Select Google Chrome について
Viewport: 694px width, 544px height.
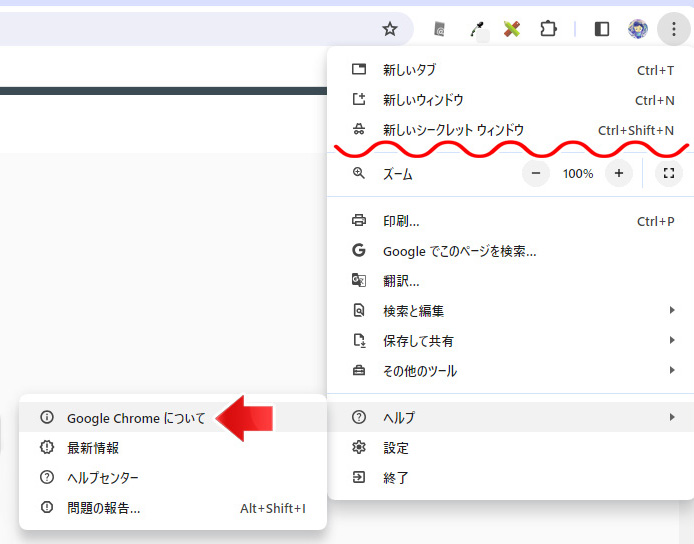[x=173, y=418]
